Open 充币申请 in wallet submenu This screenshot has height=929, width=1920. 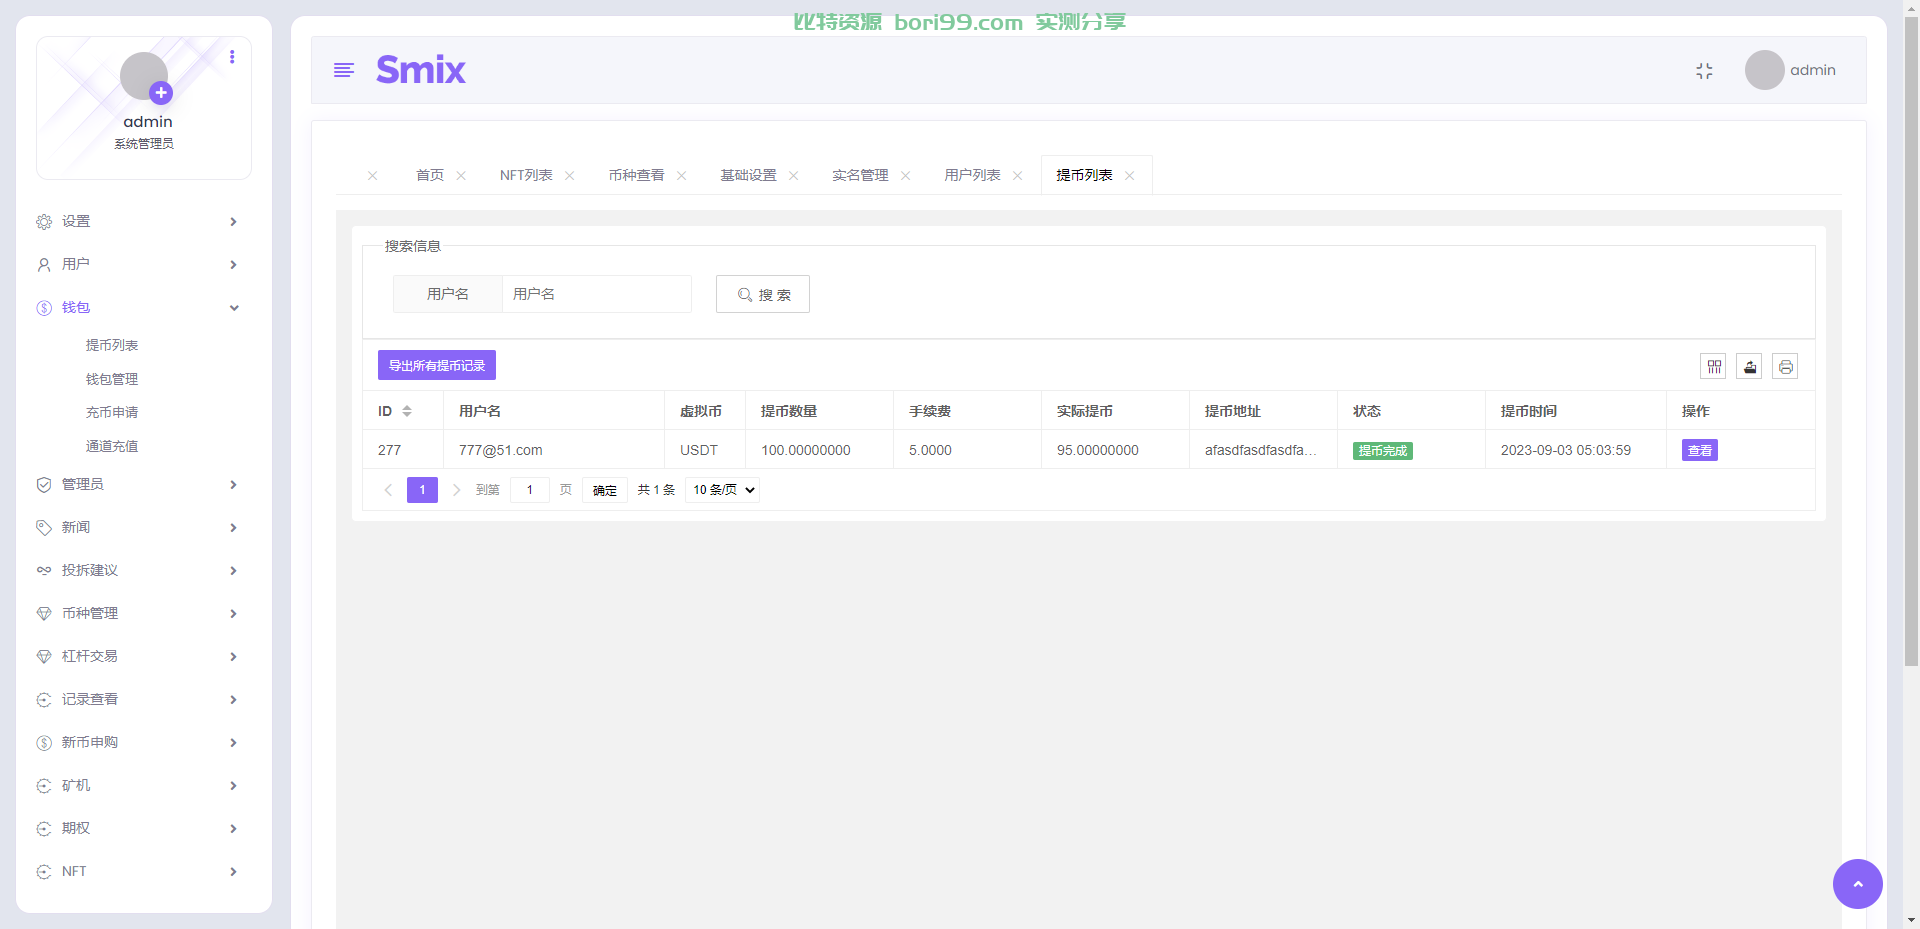112,412
